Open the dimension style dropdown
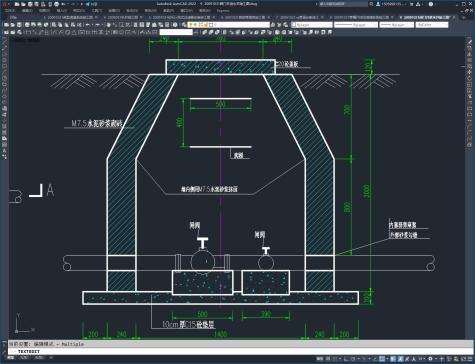 point(176,32)
